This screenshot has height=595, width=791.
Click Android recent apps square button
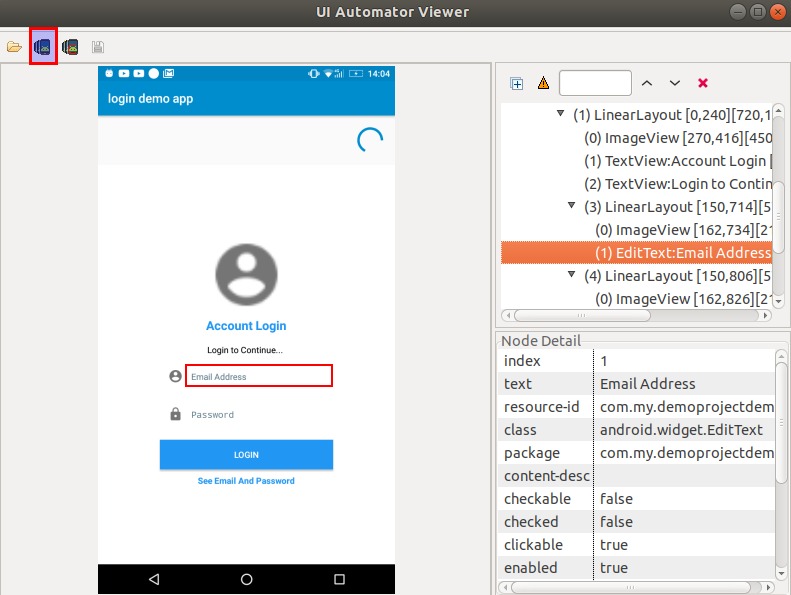click(x=340, y=579)
